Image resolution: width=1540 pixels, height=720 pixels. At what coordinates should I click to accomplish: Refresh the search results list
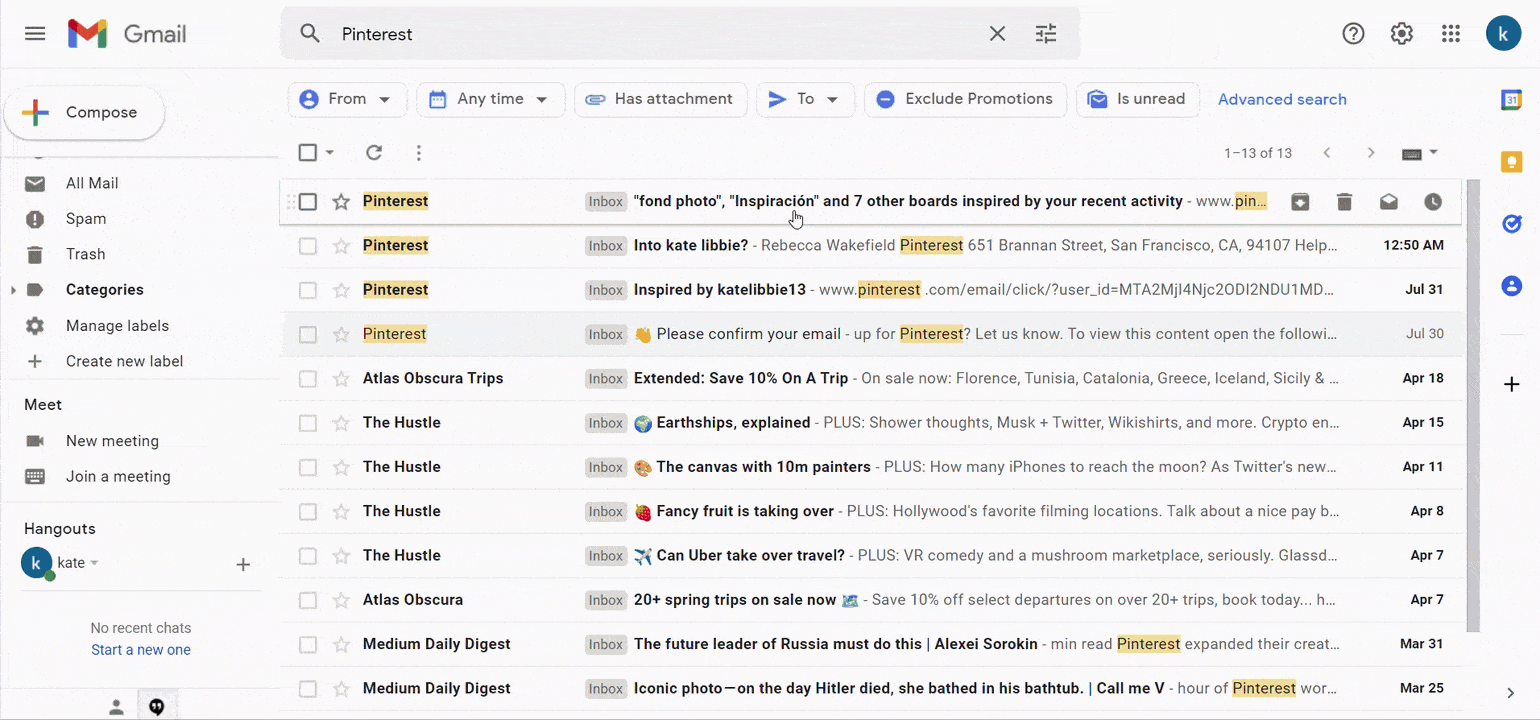(x=374, y=153)
